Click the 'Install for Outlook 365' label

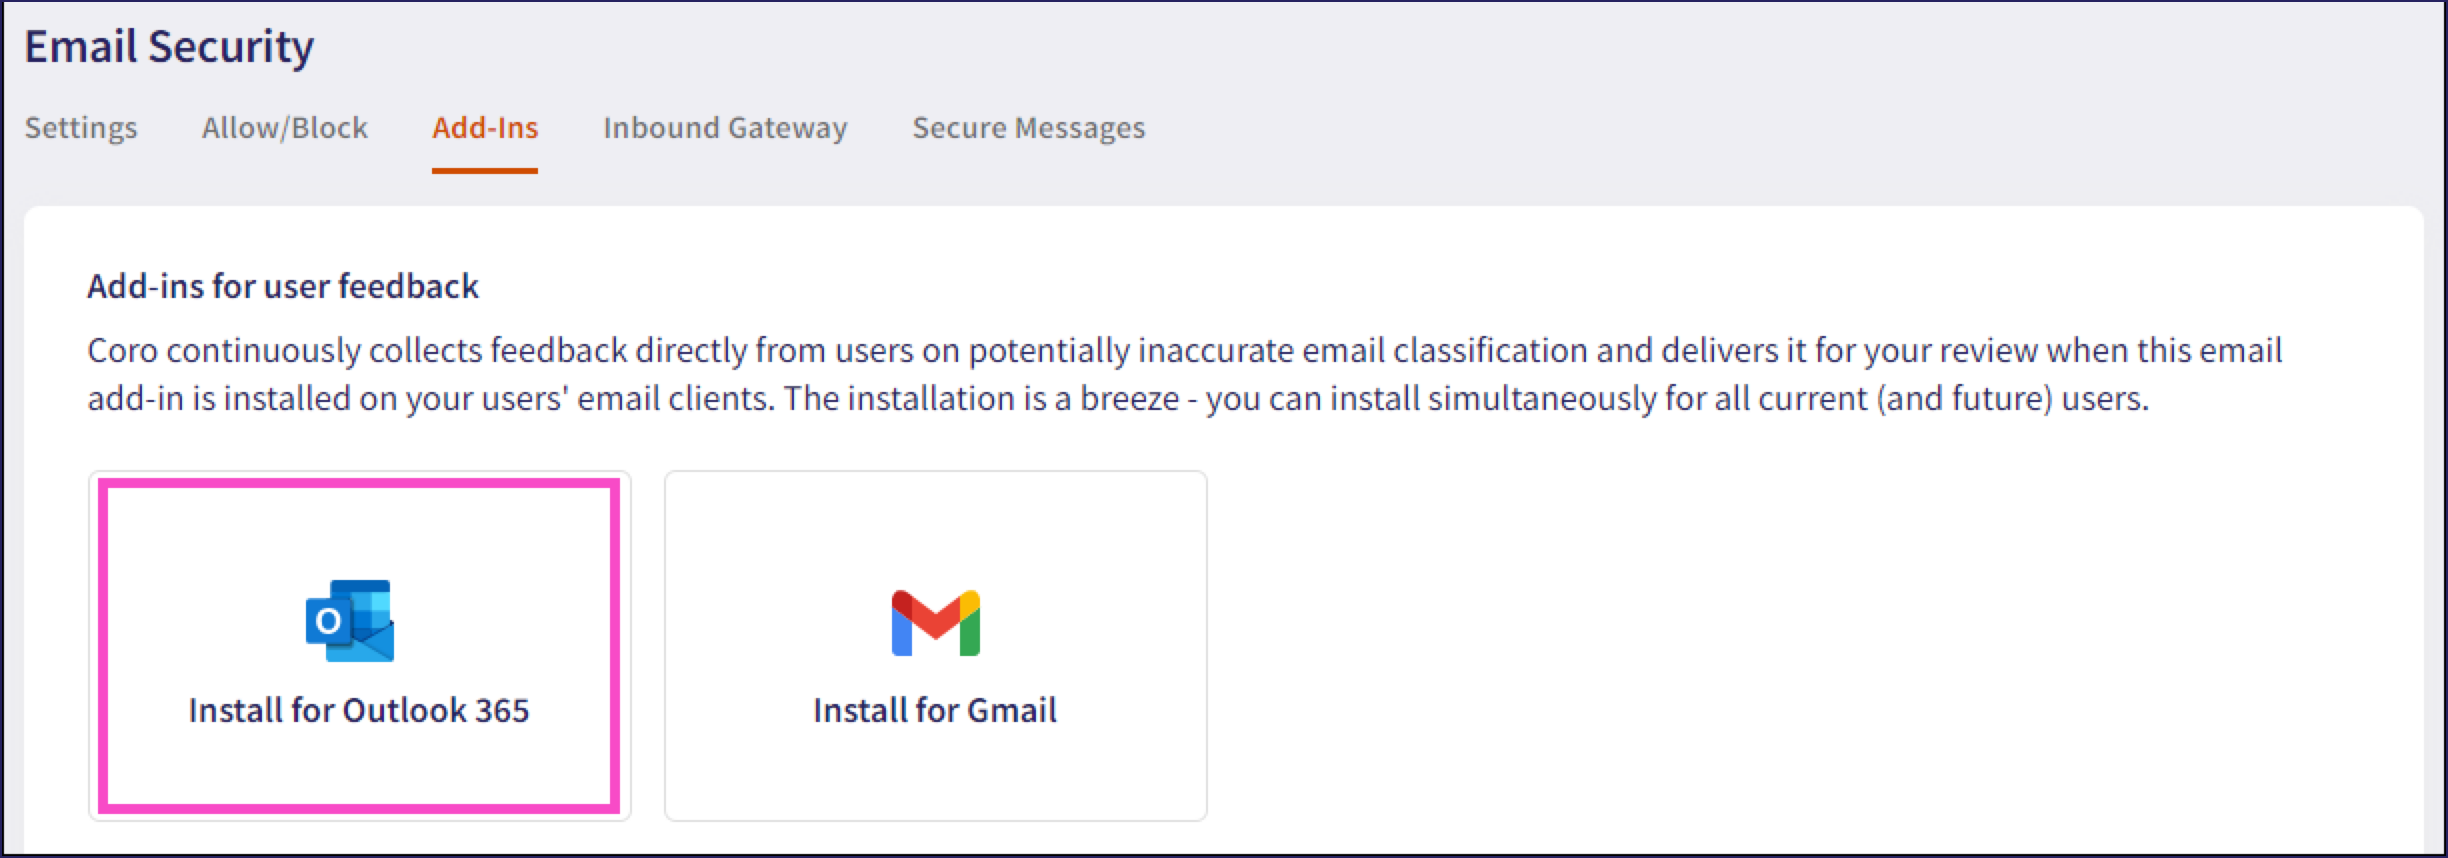click(x=359, y=710)
